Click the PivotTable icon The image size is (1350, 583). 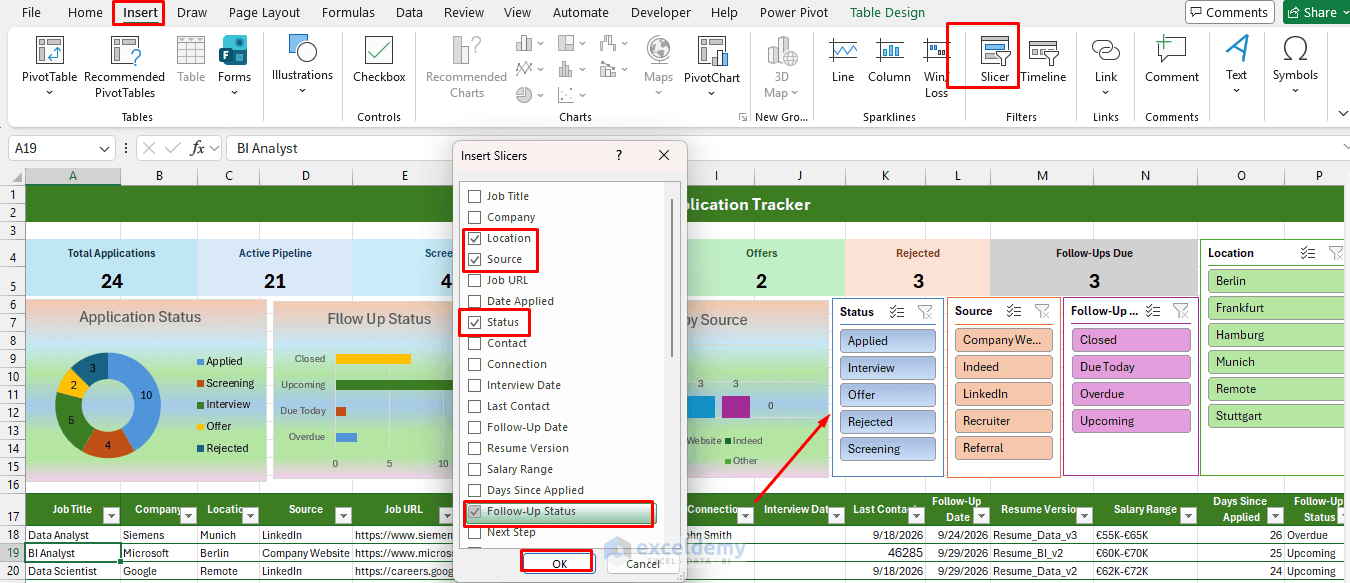(49, 51)
